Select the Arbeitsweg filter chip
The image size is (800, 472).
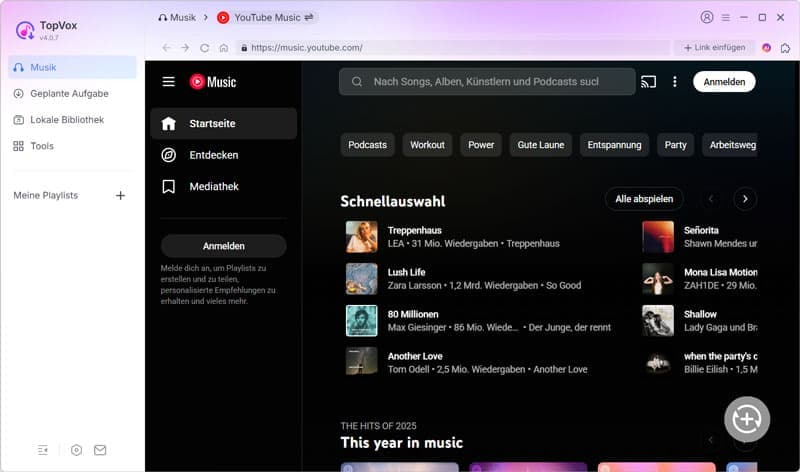[730, 145]
